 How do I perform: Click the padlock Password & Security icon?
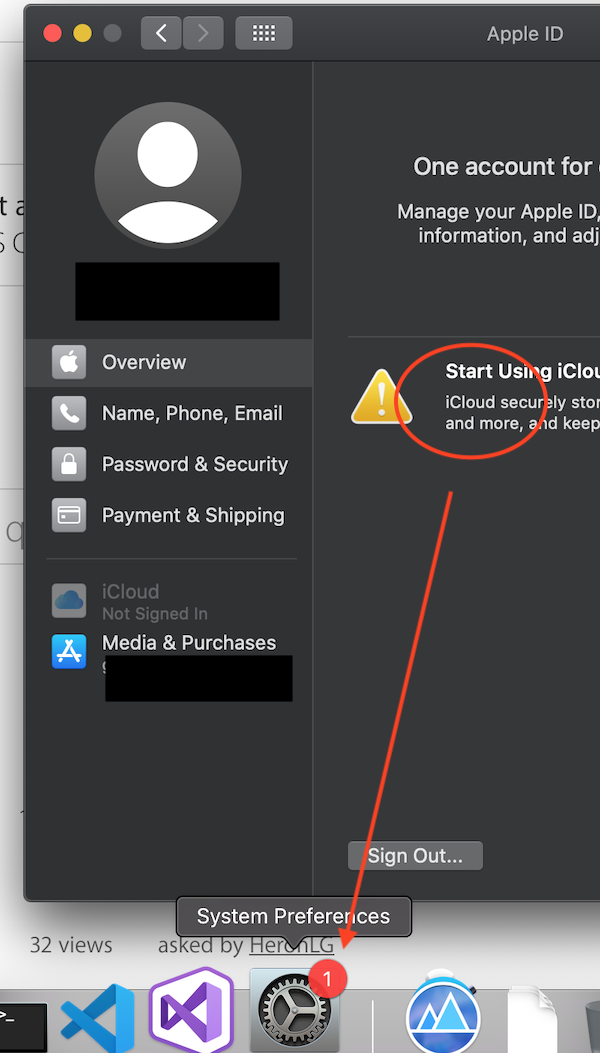69,464
